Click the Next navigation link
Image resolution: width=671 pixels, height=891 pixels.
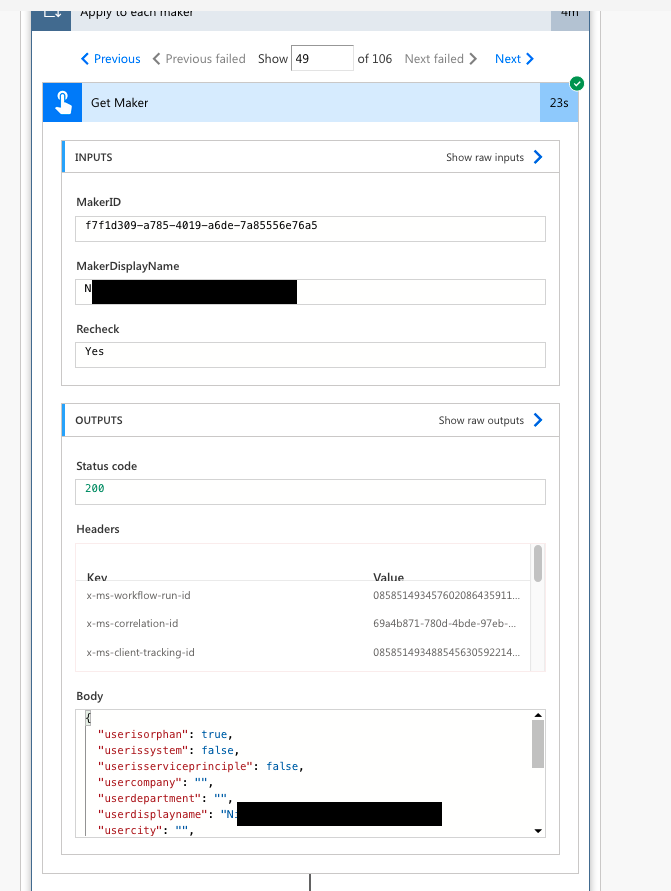509,58
